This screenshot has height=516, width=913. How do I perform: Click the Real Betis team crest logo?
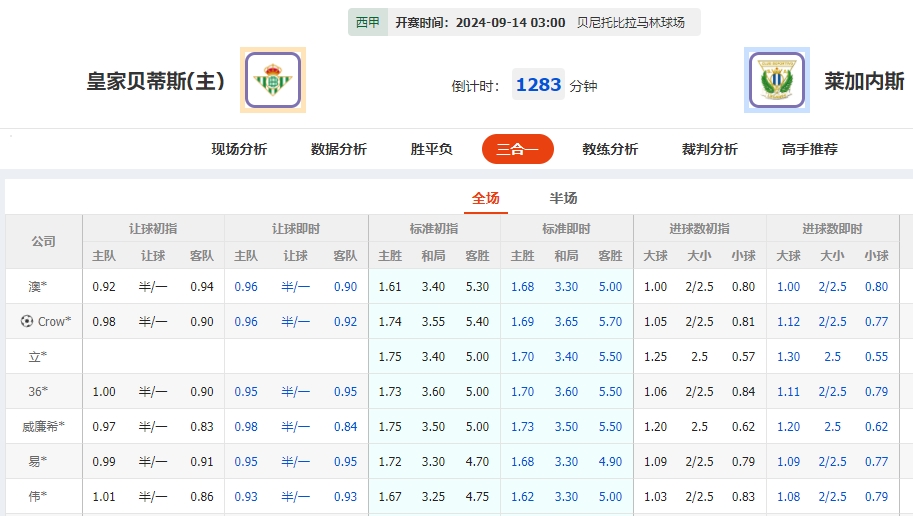pyautogui.click(x=273, y=80)
